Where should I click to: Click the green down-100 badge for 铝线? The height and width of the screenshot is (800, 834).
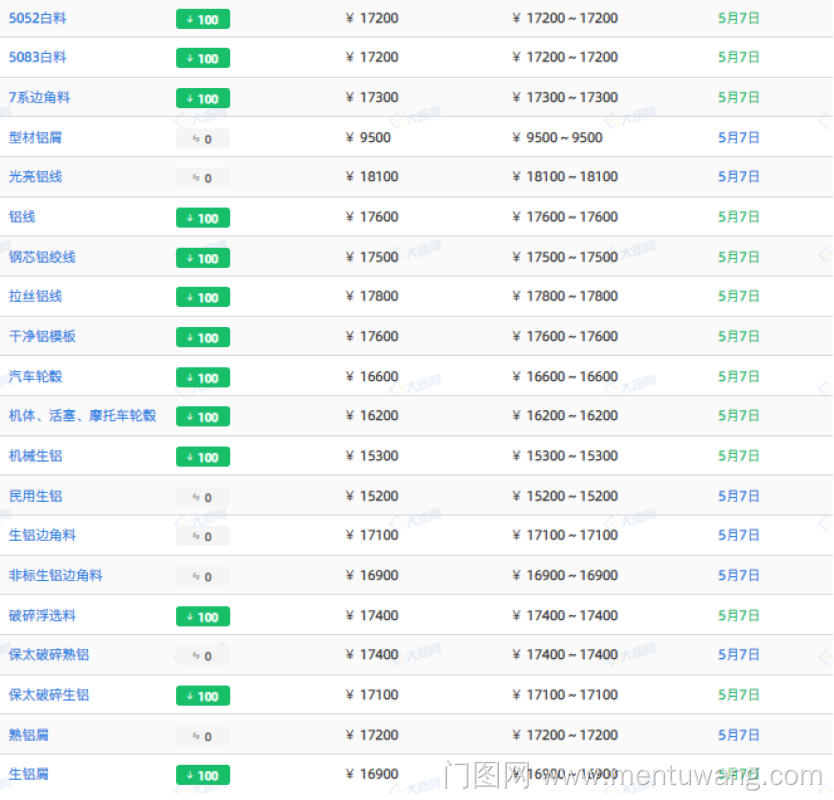pyautogui.click(x=203, y=218)
